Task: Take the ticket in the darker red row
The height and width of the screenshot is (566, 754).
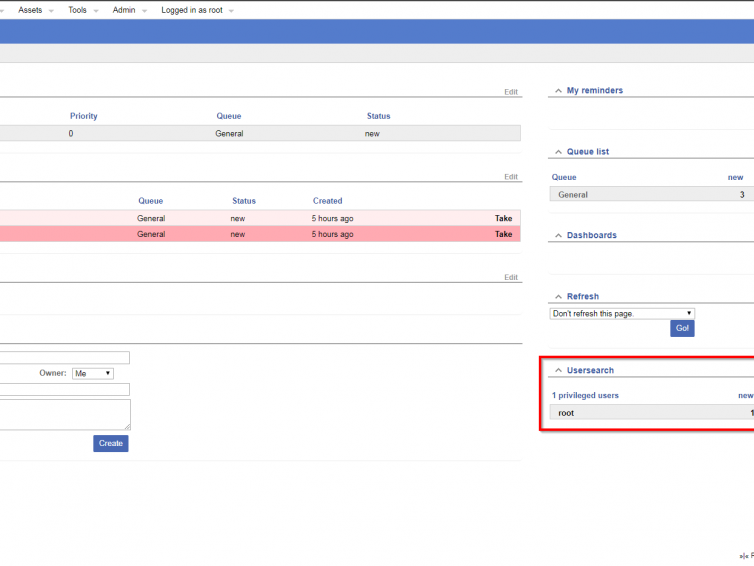Action: tap(503, 234)
